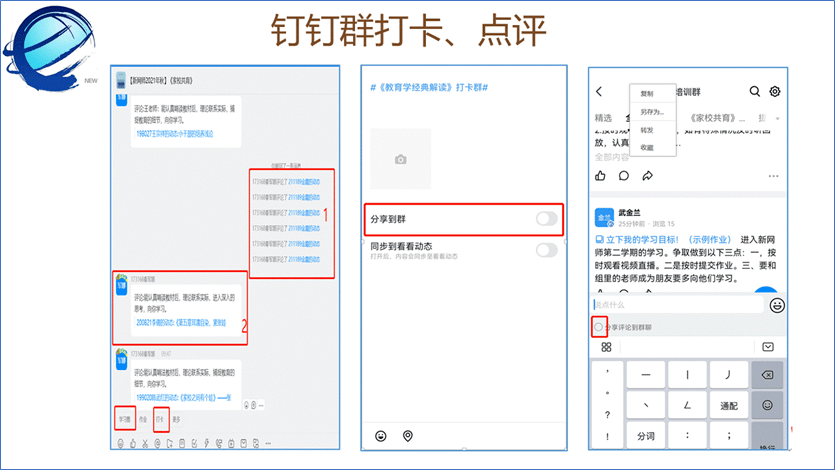
Task: Open 打卡 tab in chat window
Action: click(x=160, y=419)
